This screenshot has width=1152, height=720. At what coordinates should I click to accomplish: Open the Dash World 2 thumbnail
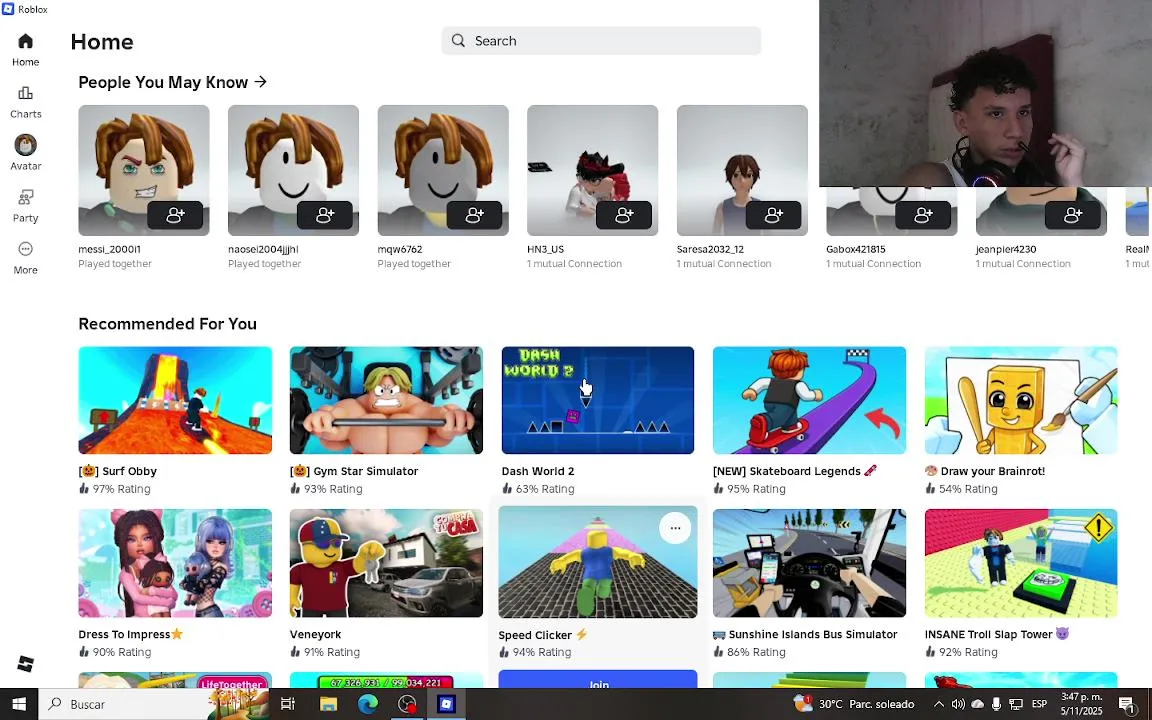598,400
